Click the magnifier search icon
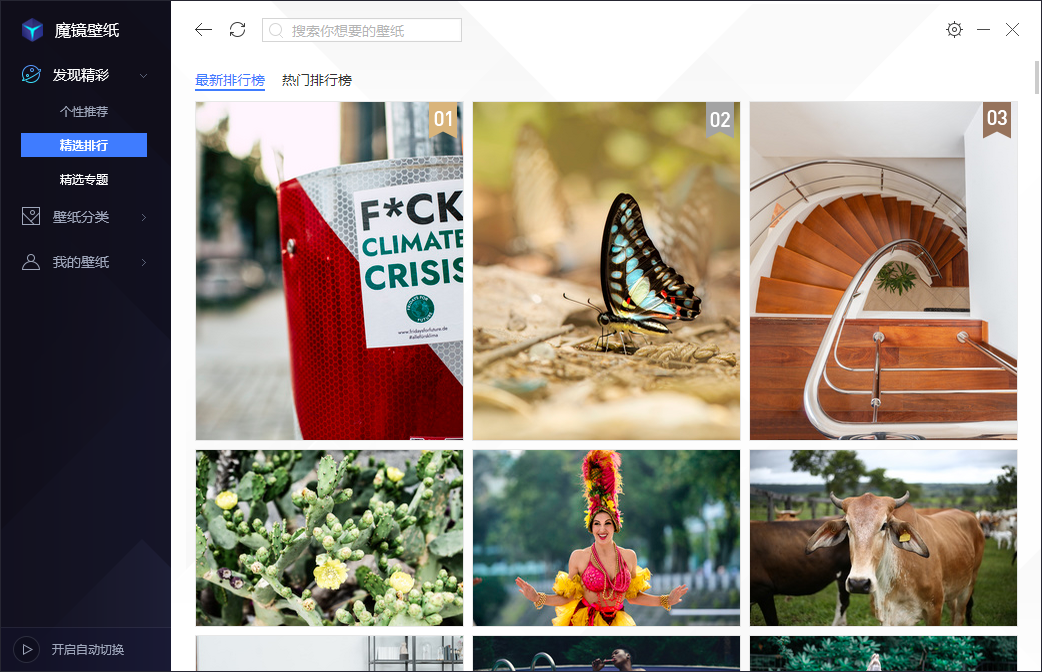This screenshot has width=1042, height=672. coord(276,31)
